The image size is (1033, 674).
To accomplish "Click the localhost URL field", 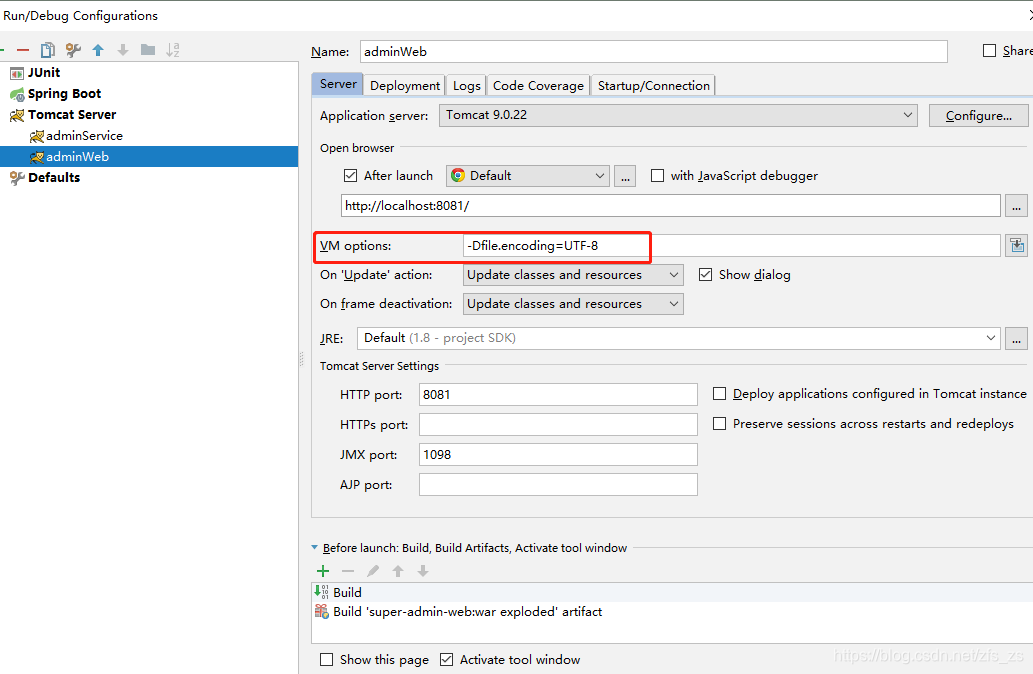I will (671, 206).
